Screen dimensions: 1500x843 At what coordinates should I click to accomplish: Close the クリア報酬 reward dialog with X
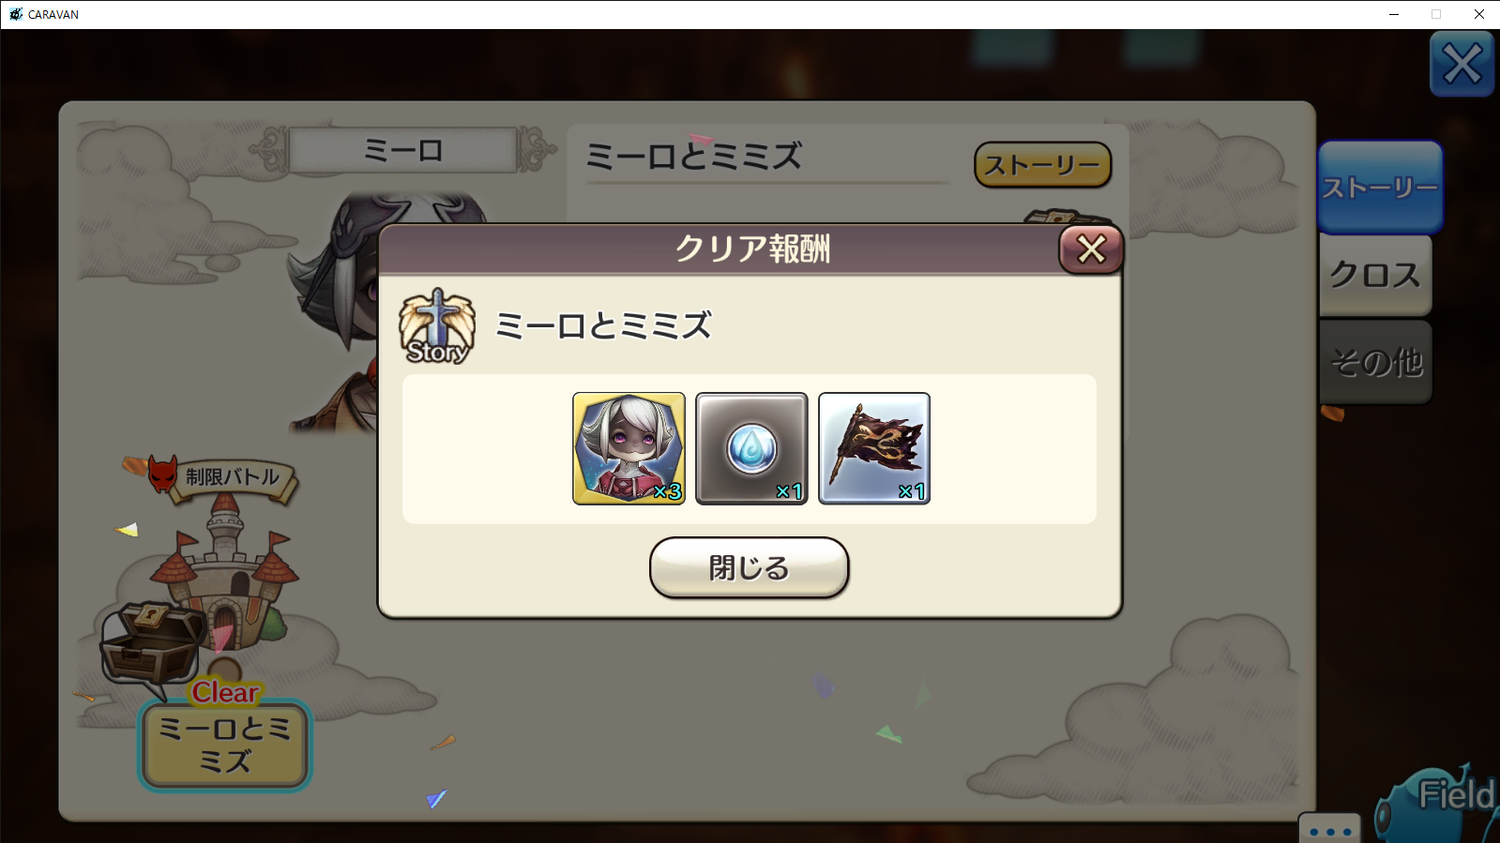pyautogui.click(x=1091, y=249)
